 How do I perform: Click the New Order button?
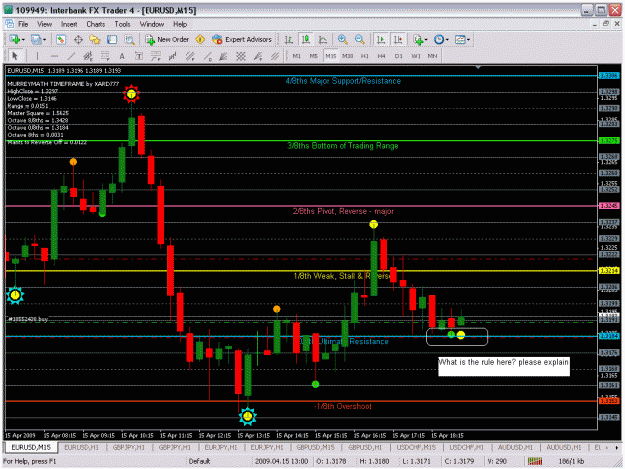(x=167, y=39)
